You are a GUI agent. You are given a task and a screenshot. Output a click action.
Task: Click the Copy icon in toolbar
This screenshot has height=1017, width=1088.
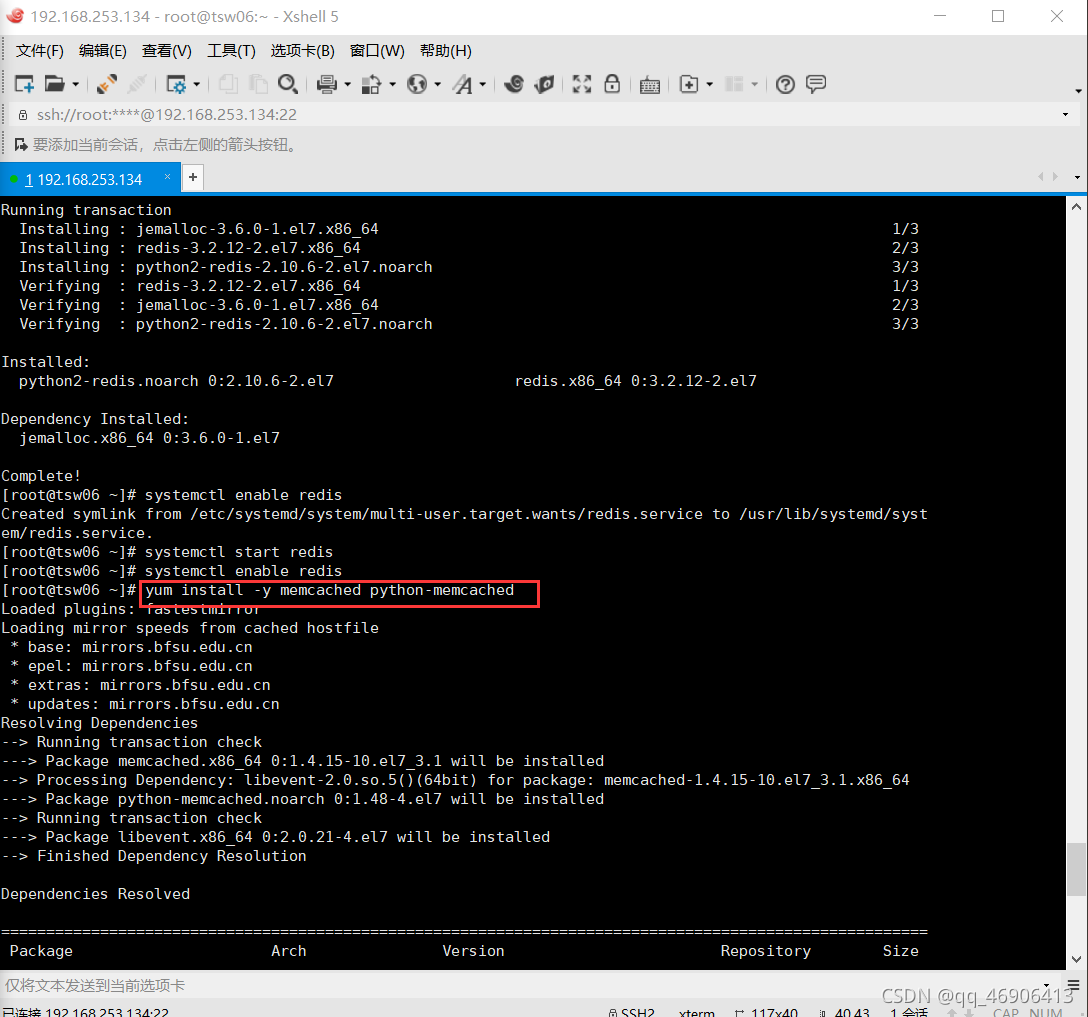pos(228,84)
